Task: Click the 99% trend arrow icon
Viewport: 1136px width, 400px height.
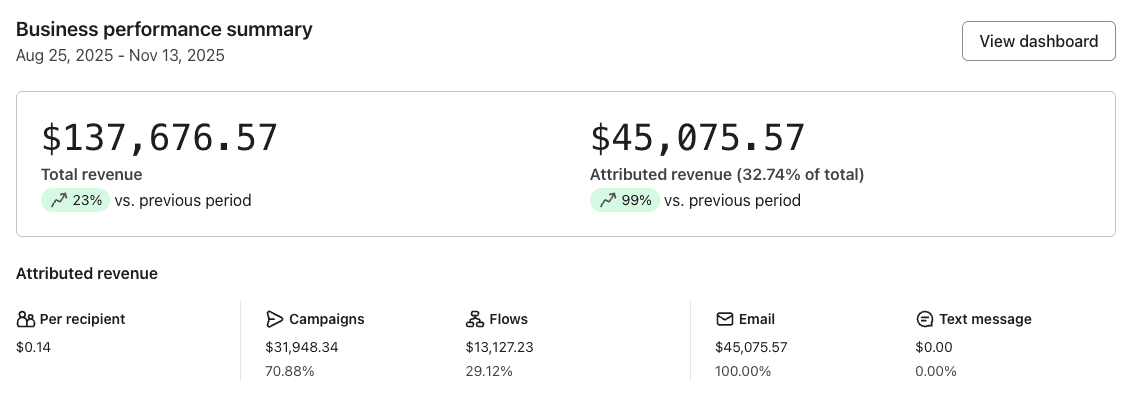Action: (x=609, y=201)
